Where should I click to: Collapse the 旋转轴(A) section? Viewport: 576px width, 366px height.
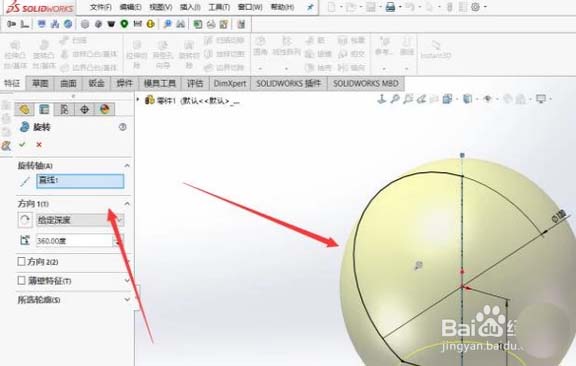pyautogui.click(x=127, y=166)
